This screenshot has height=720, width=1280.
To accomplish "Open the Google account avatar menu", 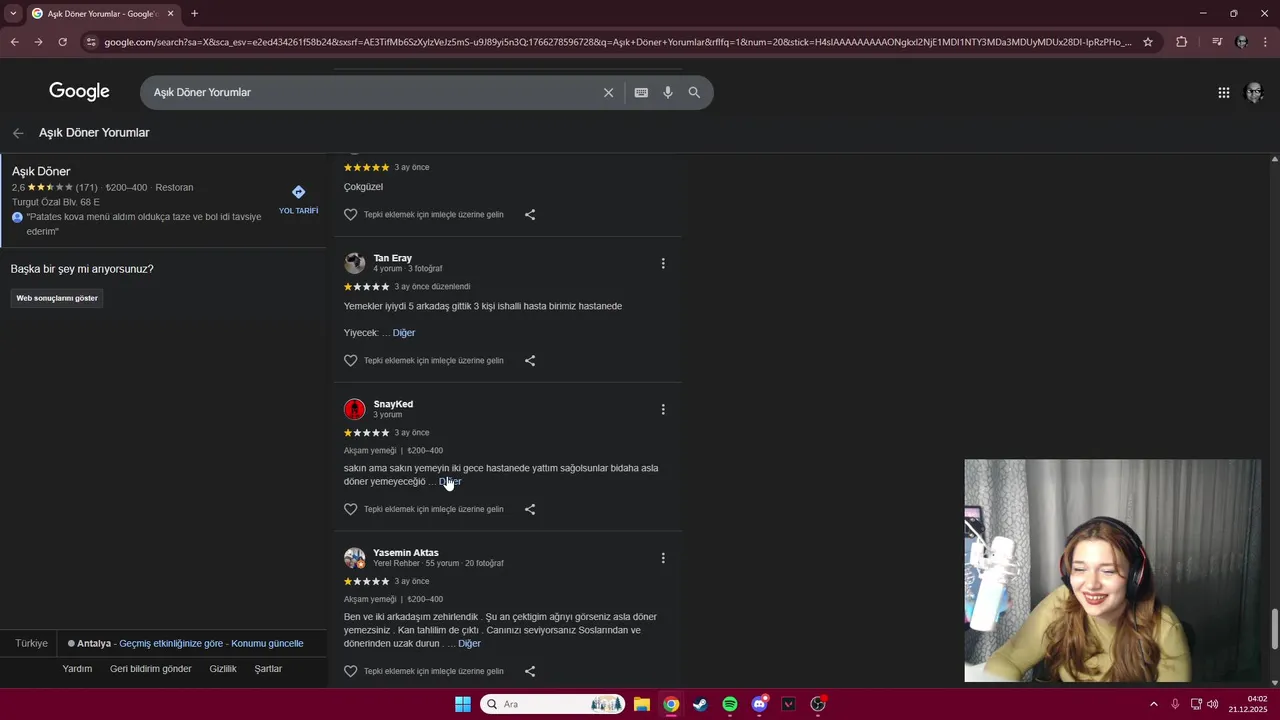I will tap(1253, 92).
